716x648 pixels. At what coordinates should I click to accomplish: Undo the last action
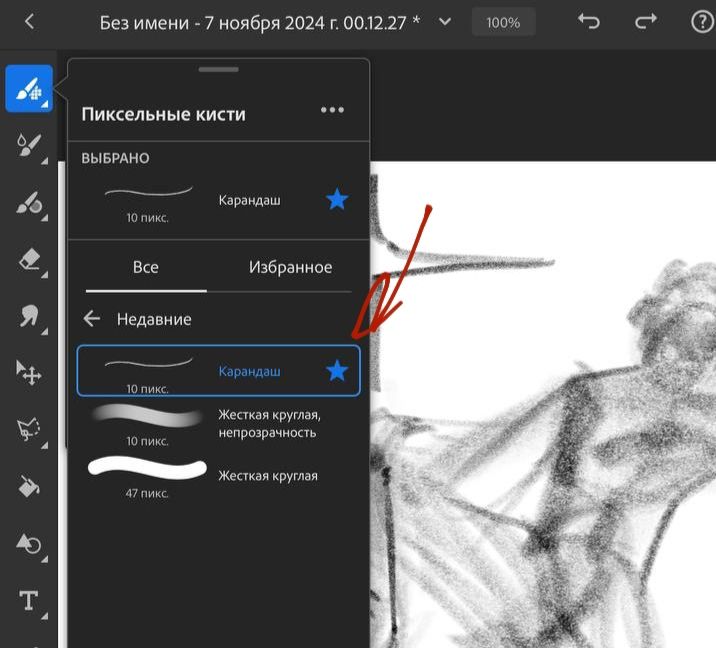pos(589,21)
